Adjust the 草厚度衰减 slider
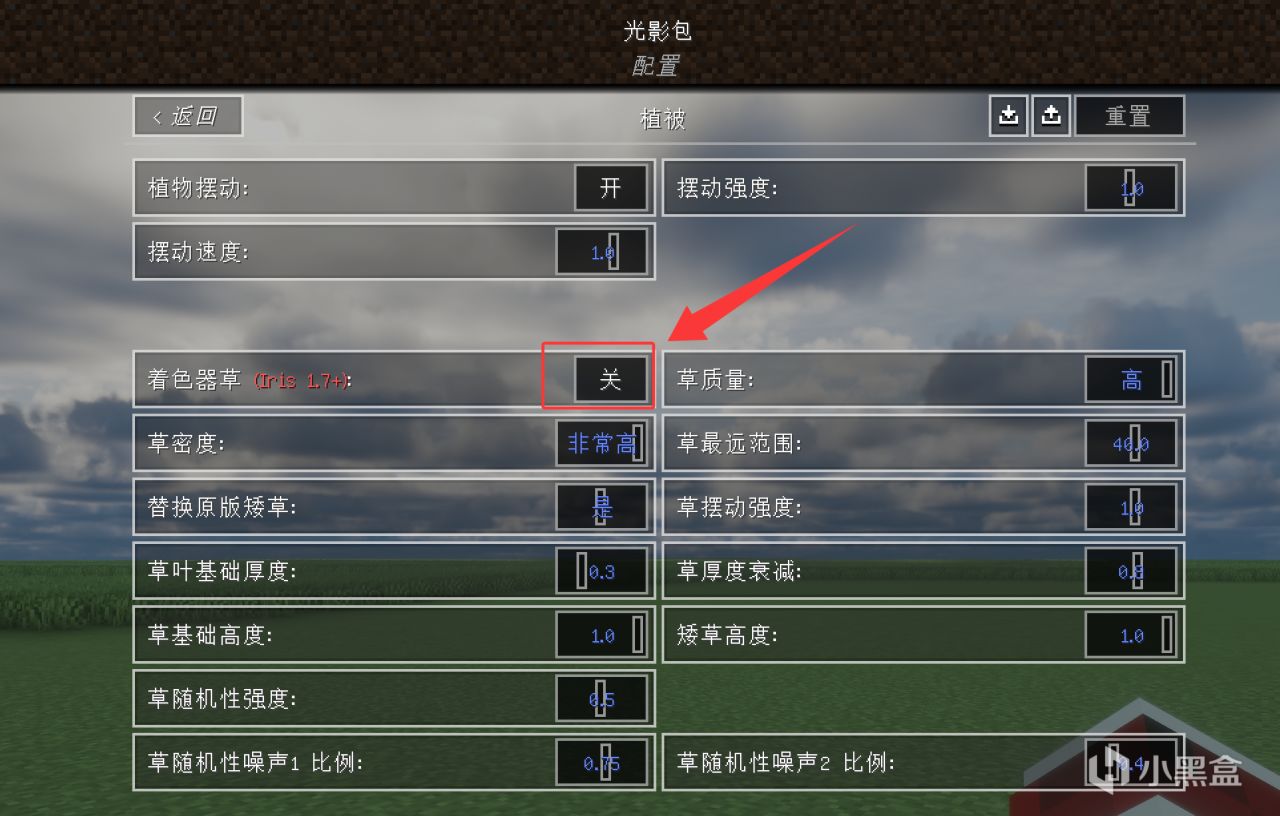 (1131, 571)
